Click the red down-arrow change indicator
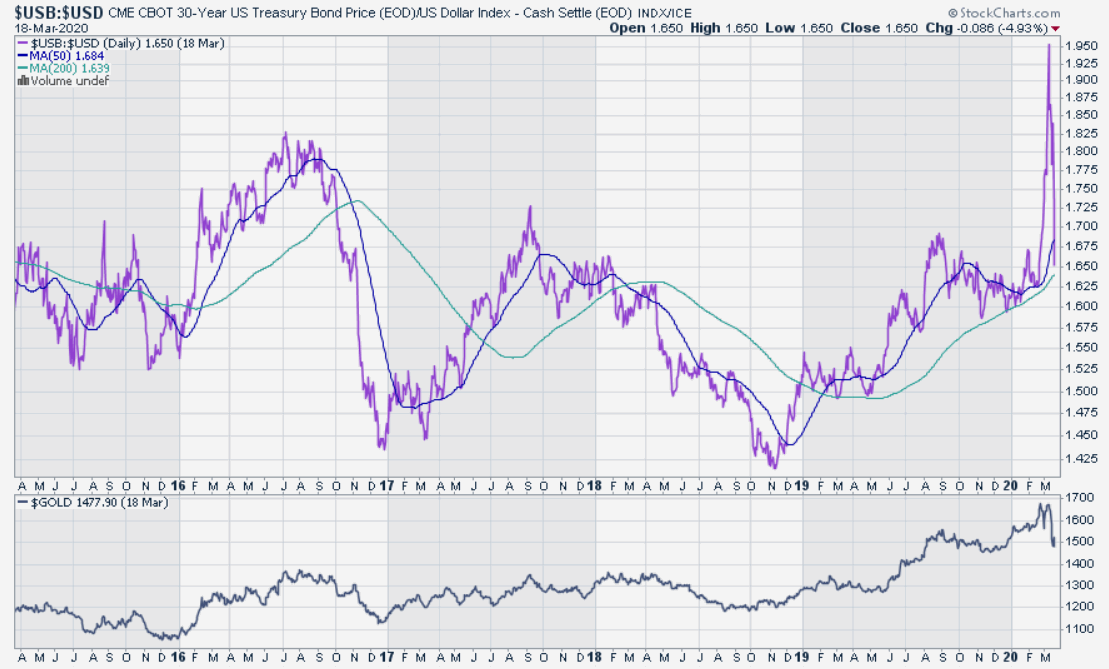1109x669 pixels. pyautogui.click(x=1056, y=29)
